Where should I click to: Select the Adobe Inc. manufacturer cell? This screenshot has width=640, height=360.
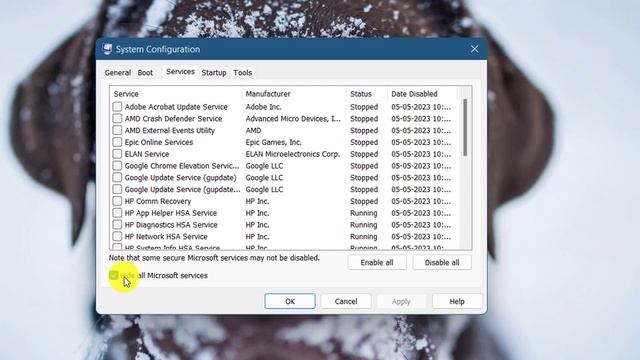263,107
